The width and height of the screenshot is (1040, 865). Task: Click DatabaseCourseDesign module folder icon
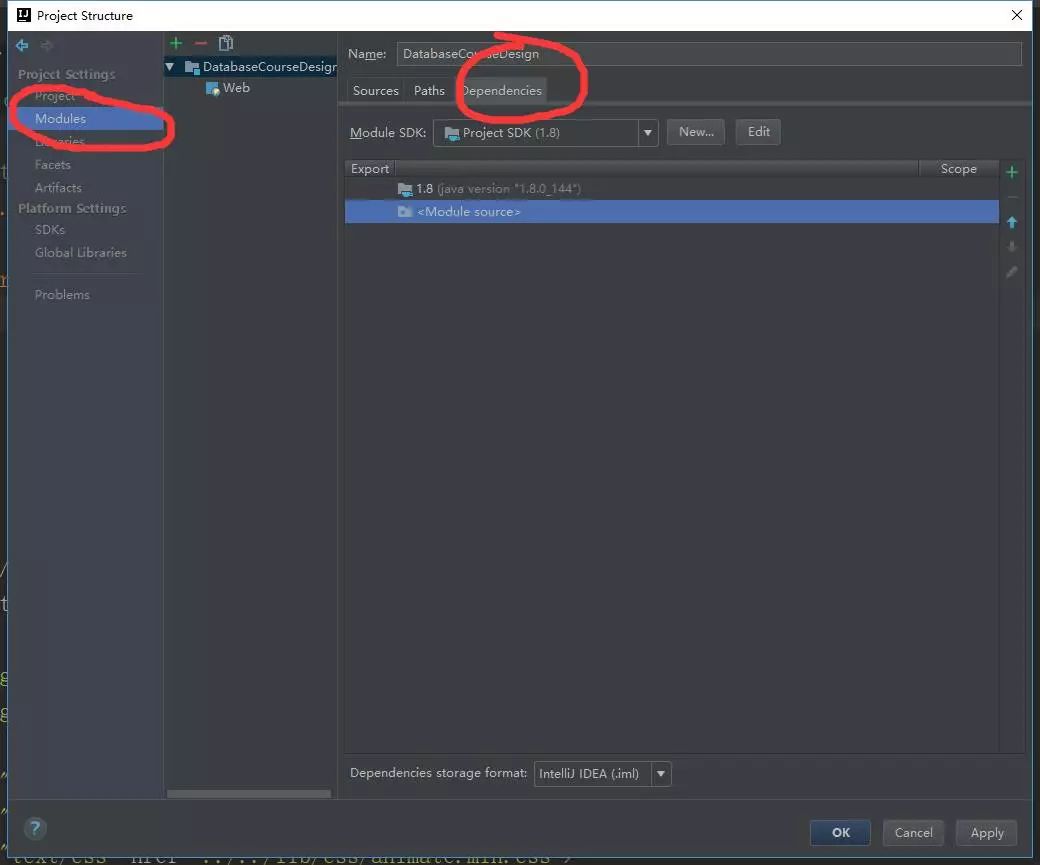[x=192, y=66]
